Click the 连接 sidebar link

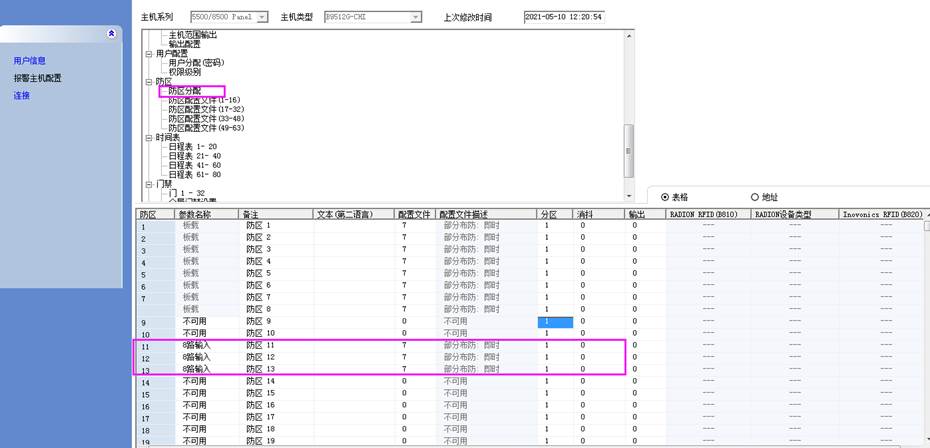coord(22,96)
